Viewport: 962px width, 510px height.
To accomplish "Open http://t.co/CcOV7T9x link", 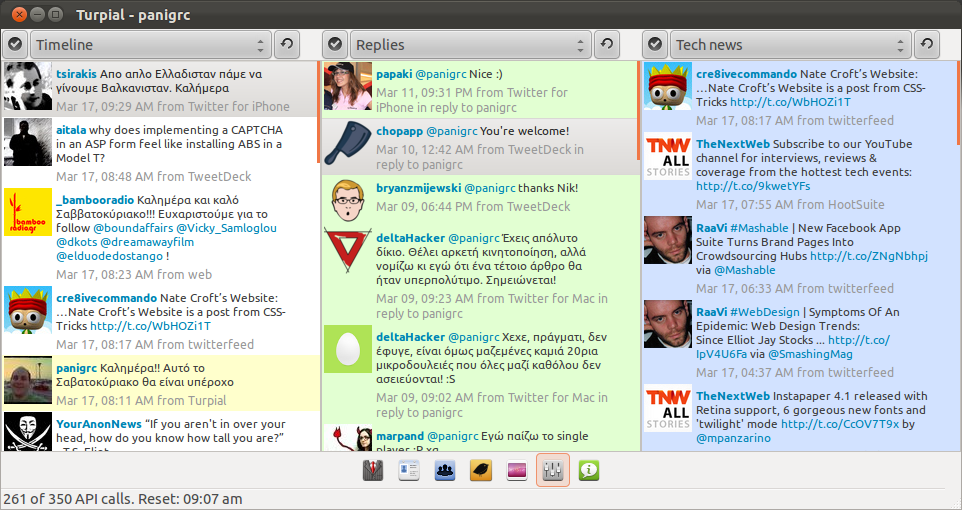I will pyautogui.click(x=840, y=424).
